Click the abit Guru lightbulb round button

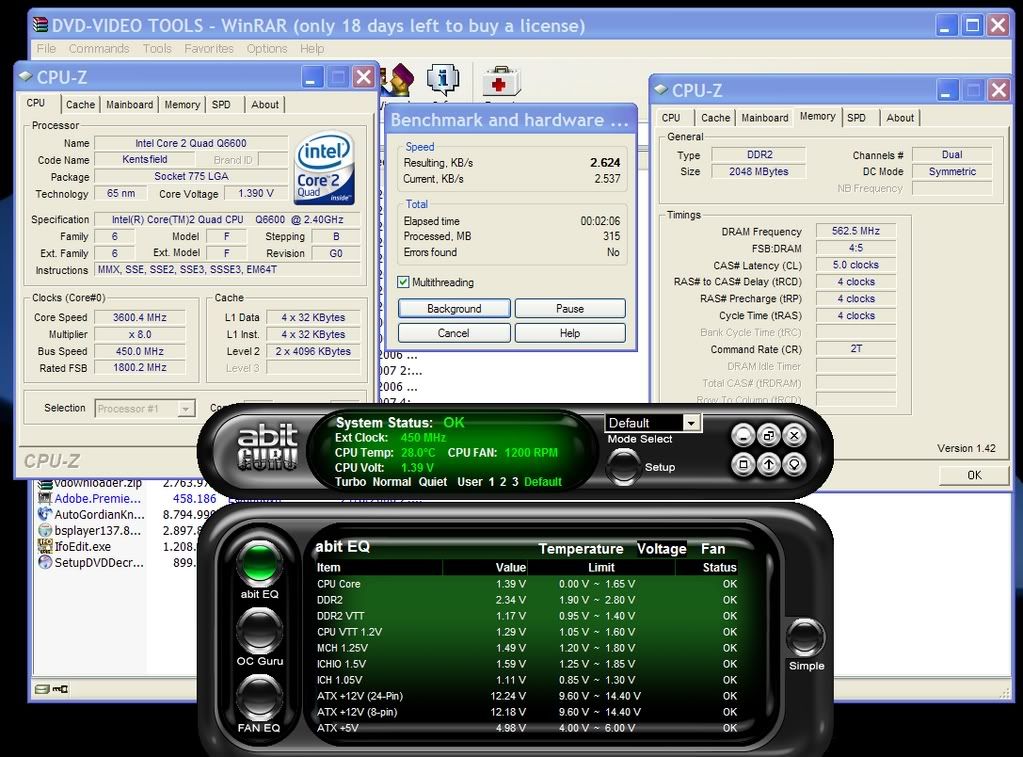[794, 465]
